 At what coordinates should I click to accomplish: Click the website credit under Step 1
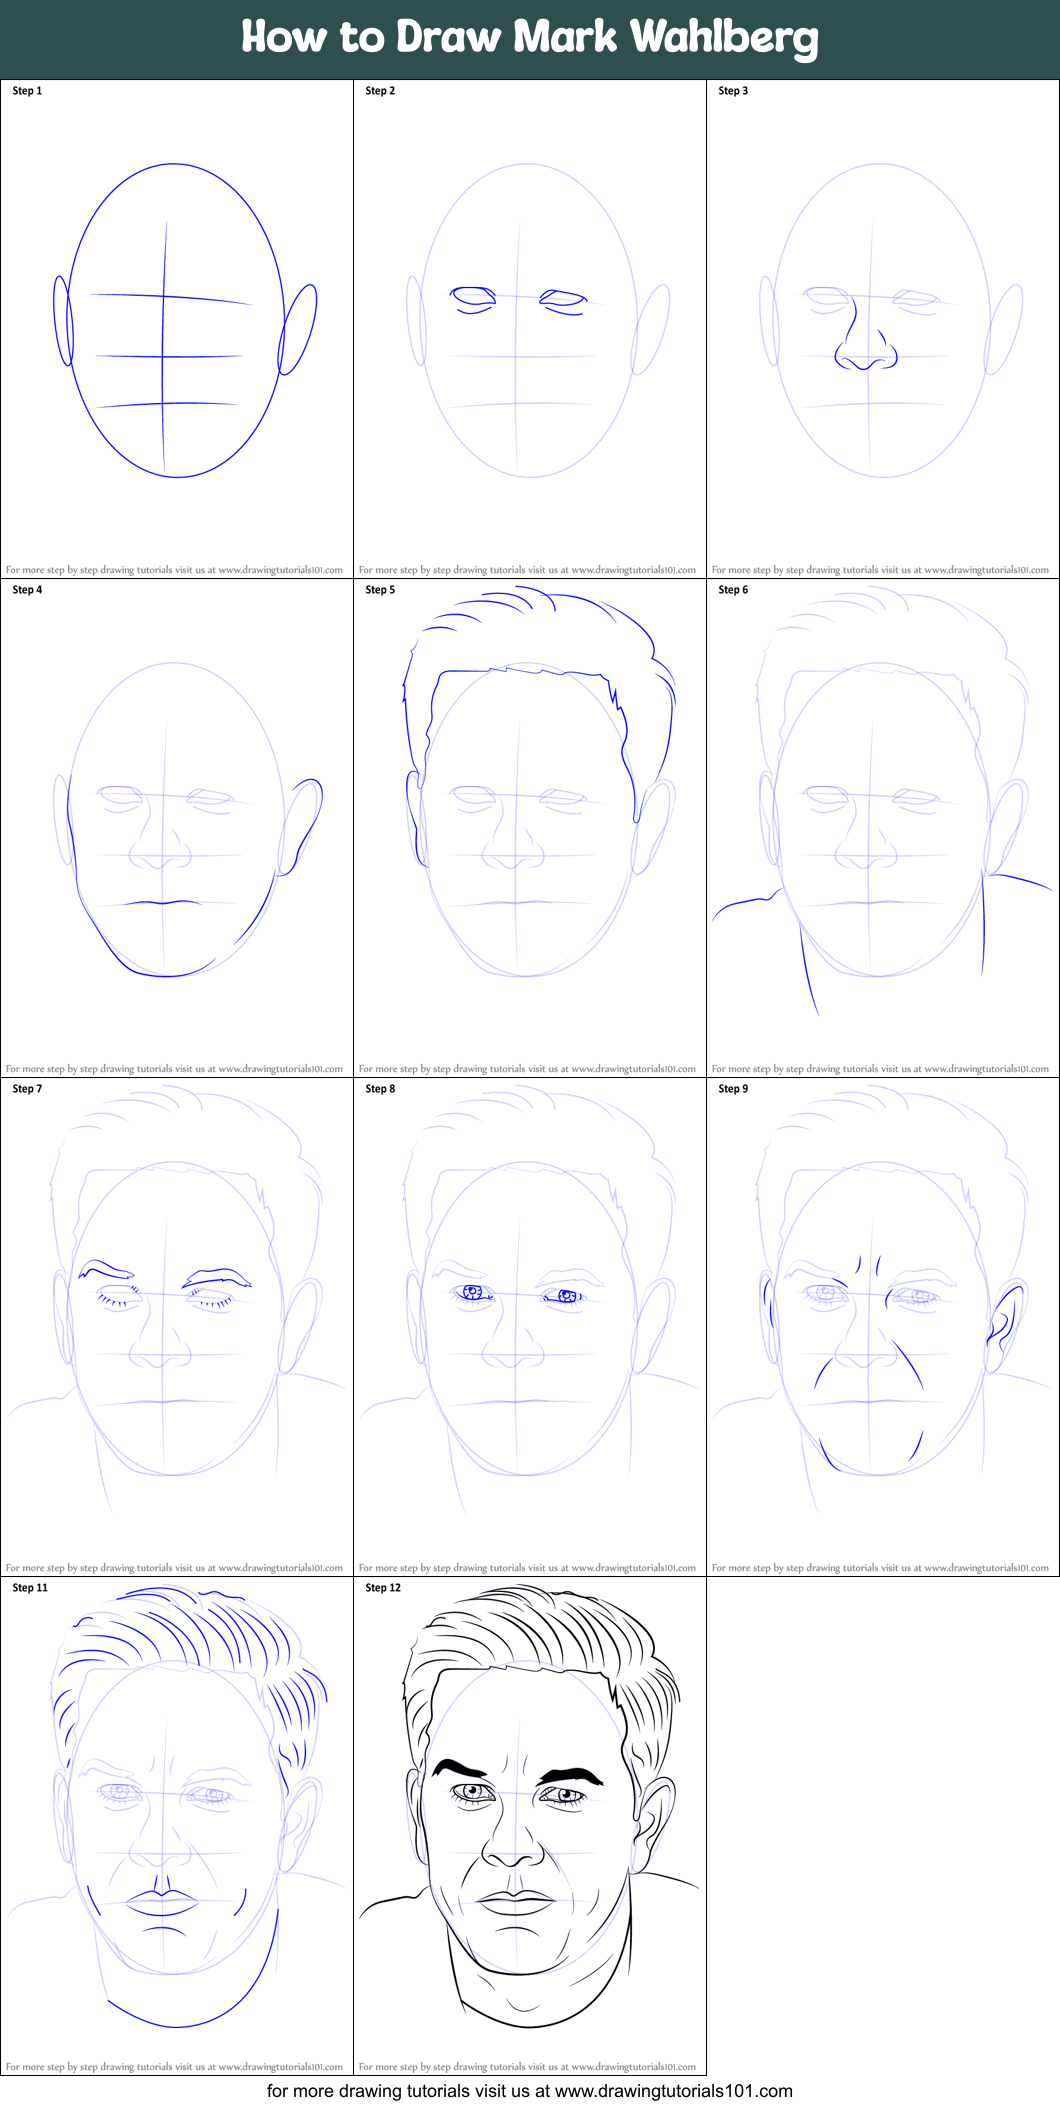coord(174,570)
